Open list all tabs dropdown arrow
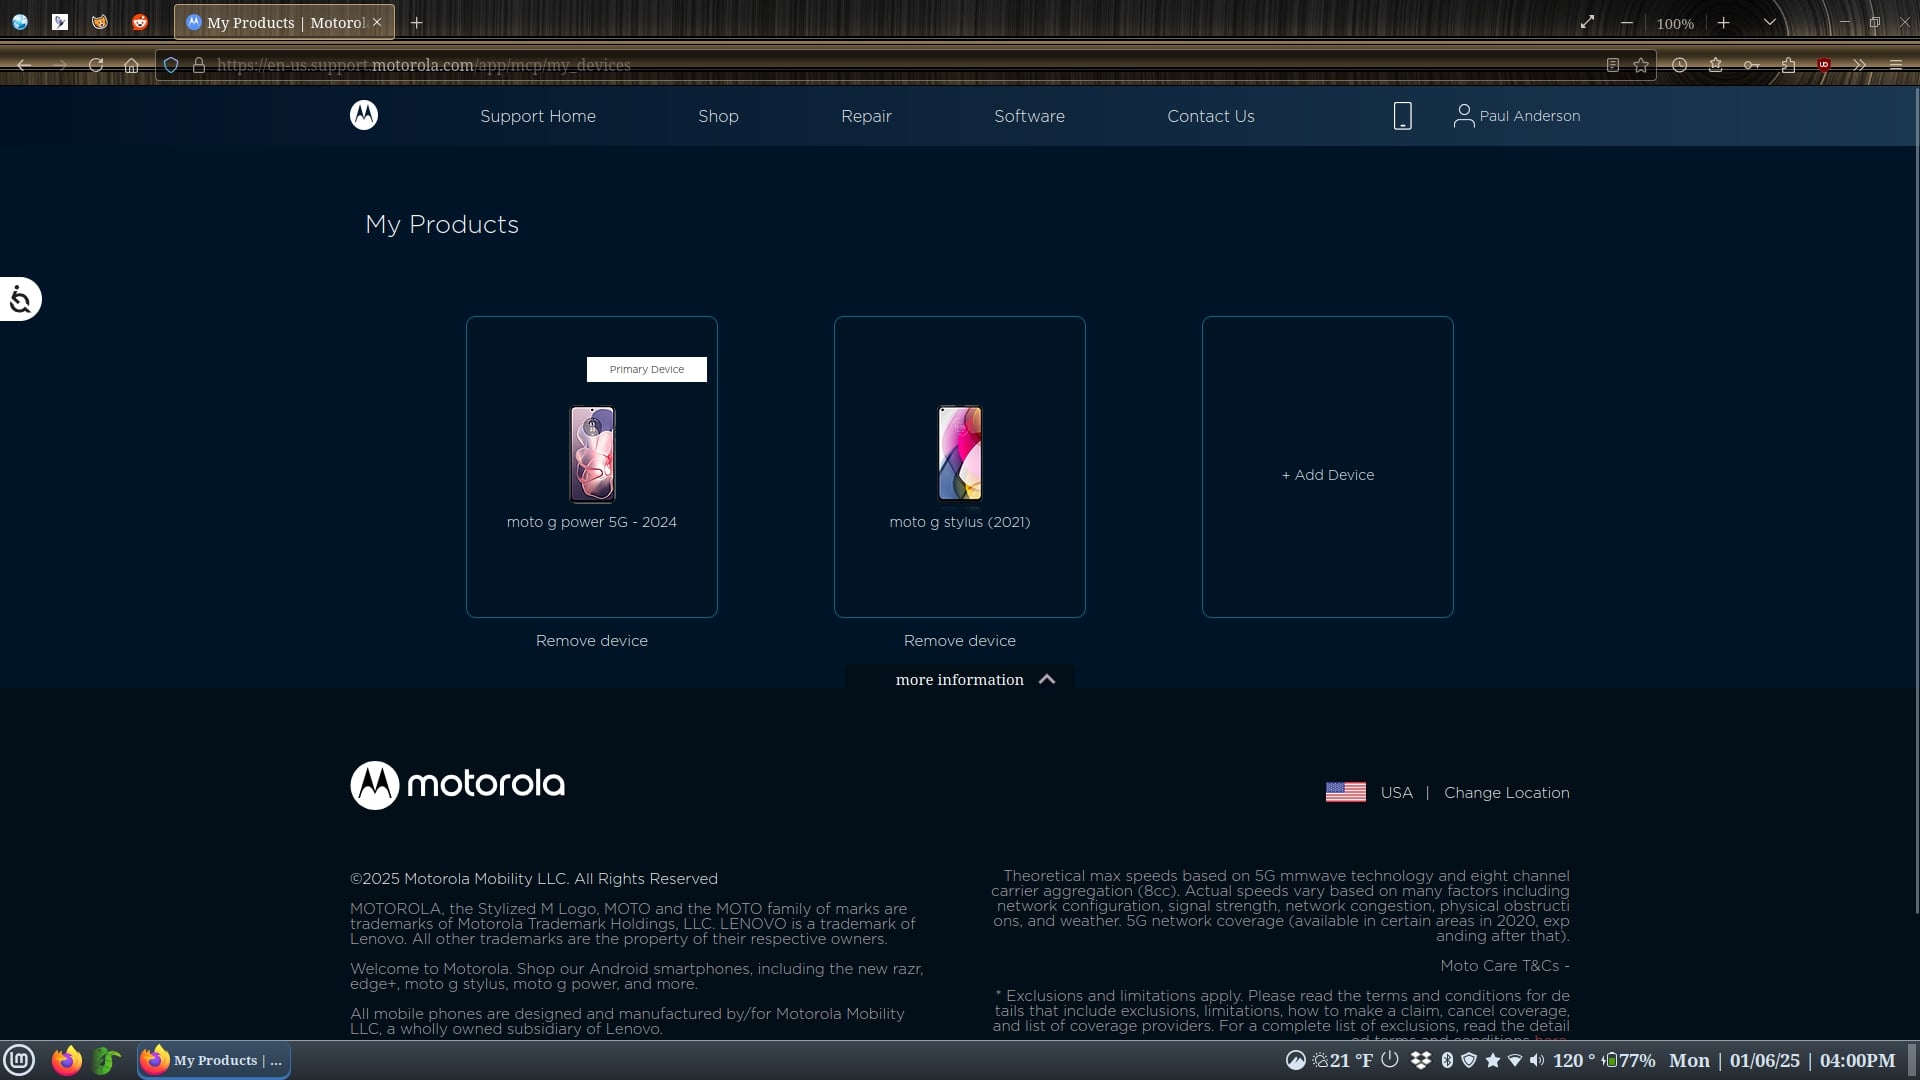This screenshot has height=1080, width=1920. coord(1769,22)
